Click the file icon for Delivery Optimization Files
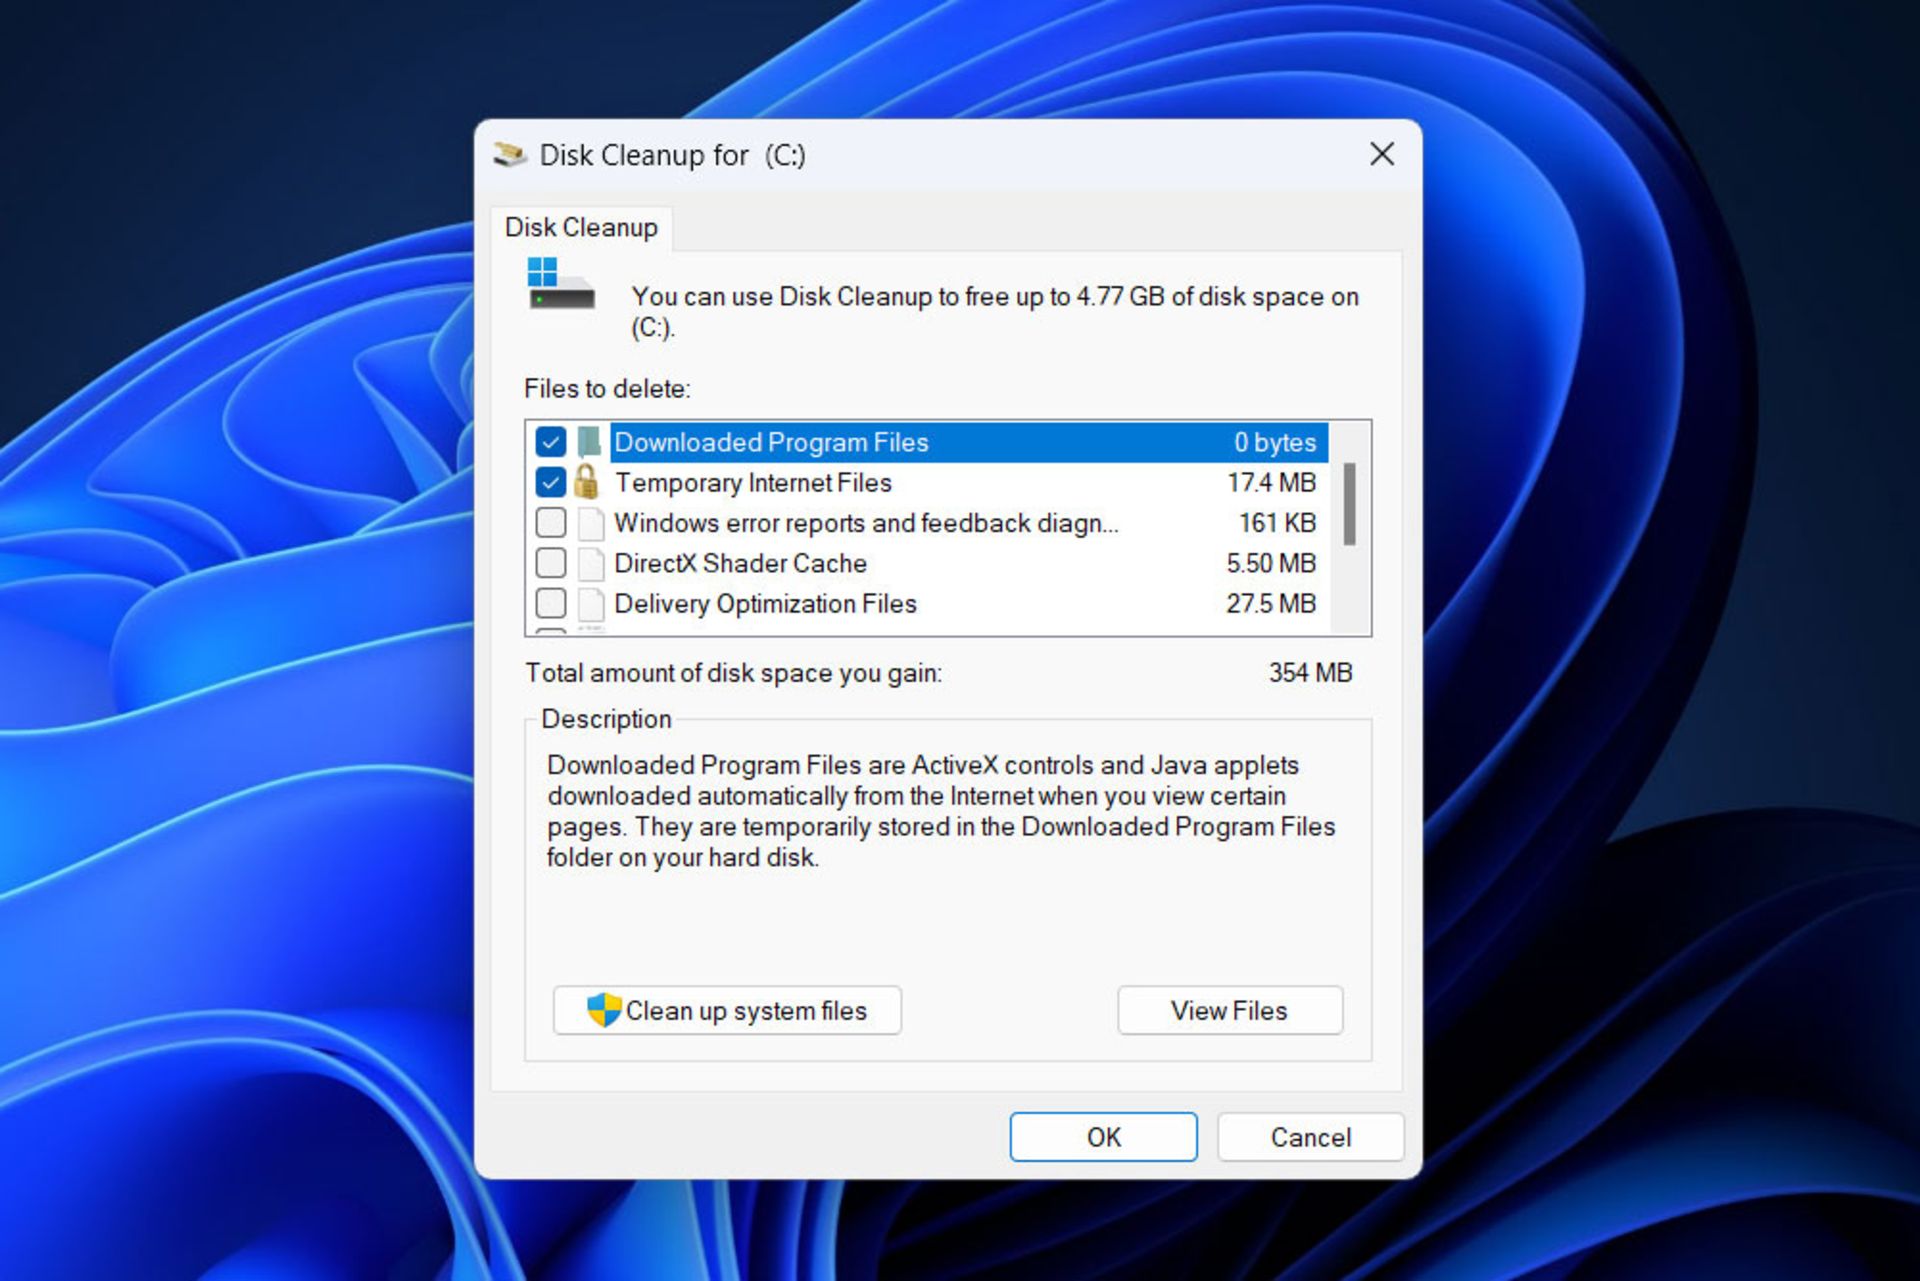 (x=591, y=604)
